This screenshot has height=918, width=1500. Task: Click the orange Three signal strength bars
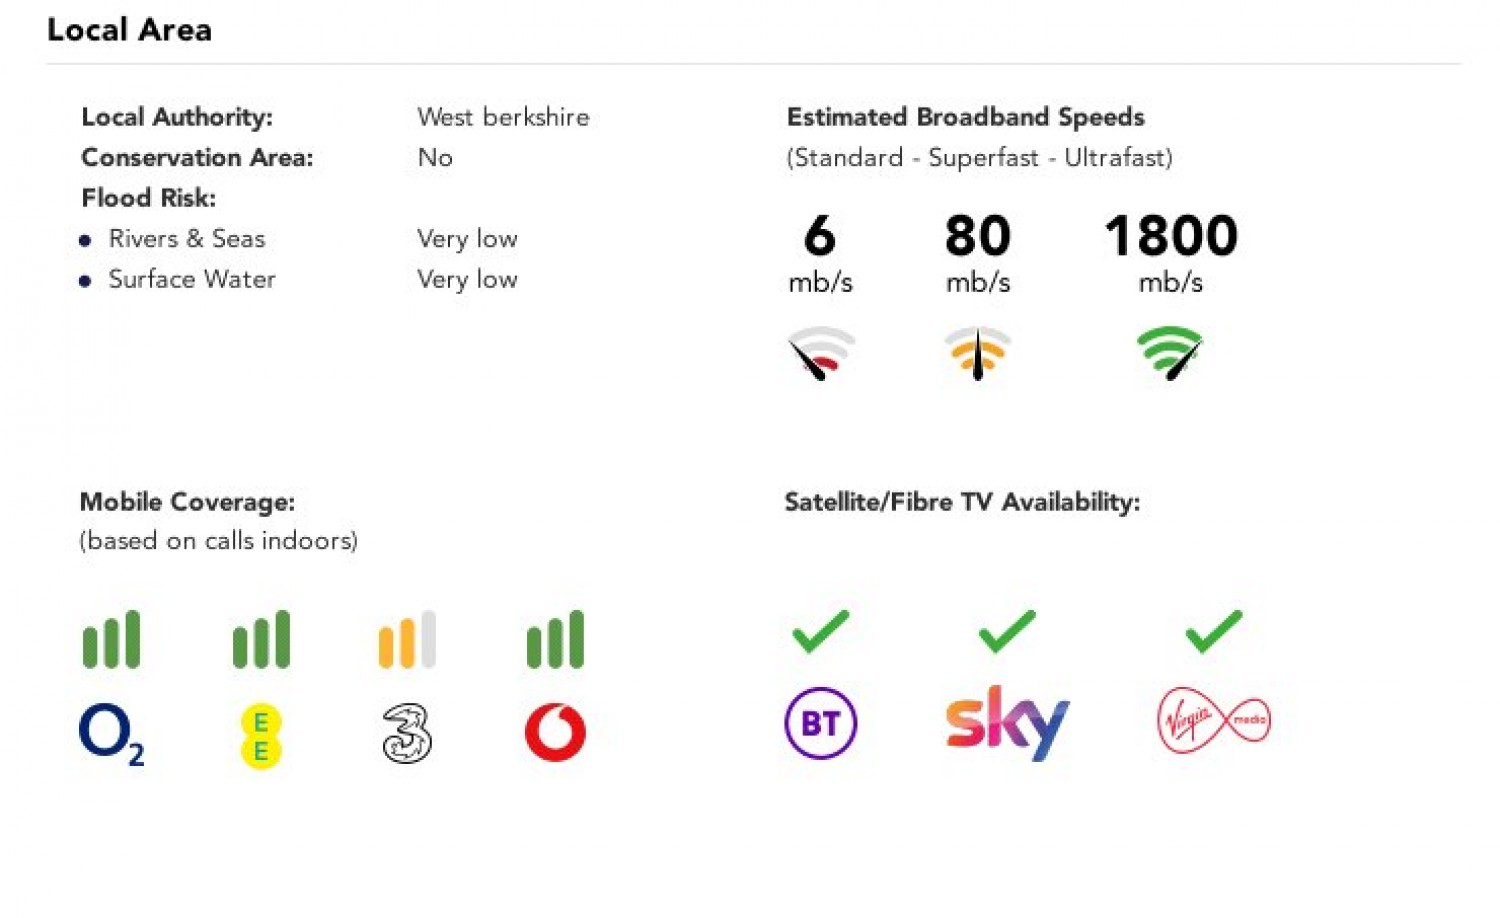pos(407,640)
